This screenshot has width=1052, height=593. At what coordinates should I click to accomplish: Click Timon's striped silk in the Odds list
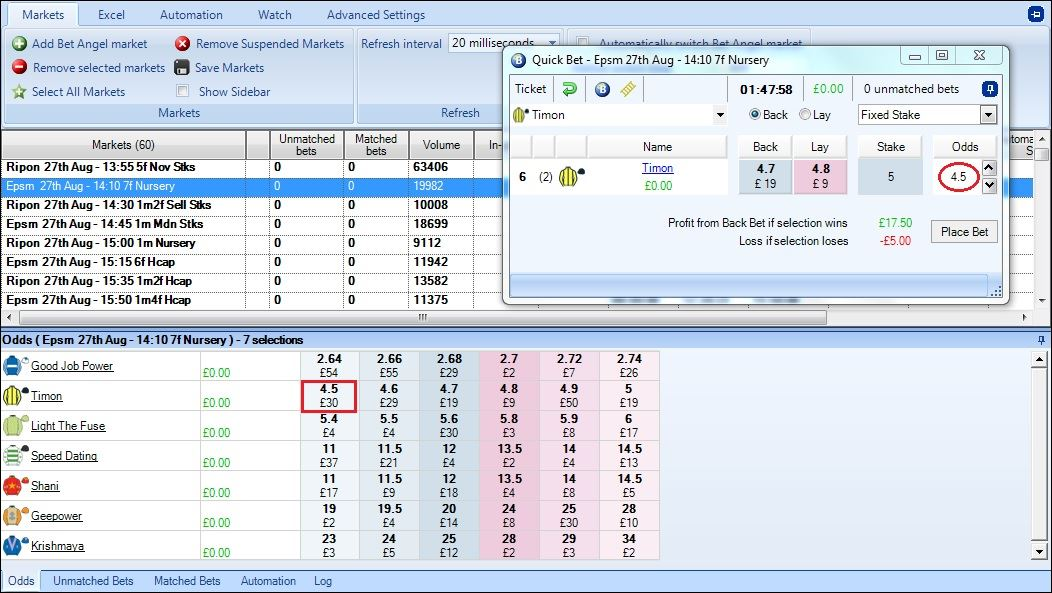point(15,396)
